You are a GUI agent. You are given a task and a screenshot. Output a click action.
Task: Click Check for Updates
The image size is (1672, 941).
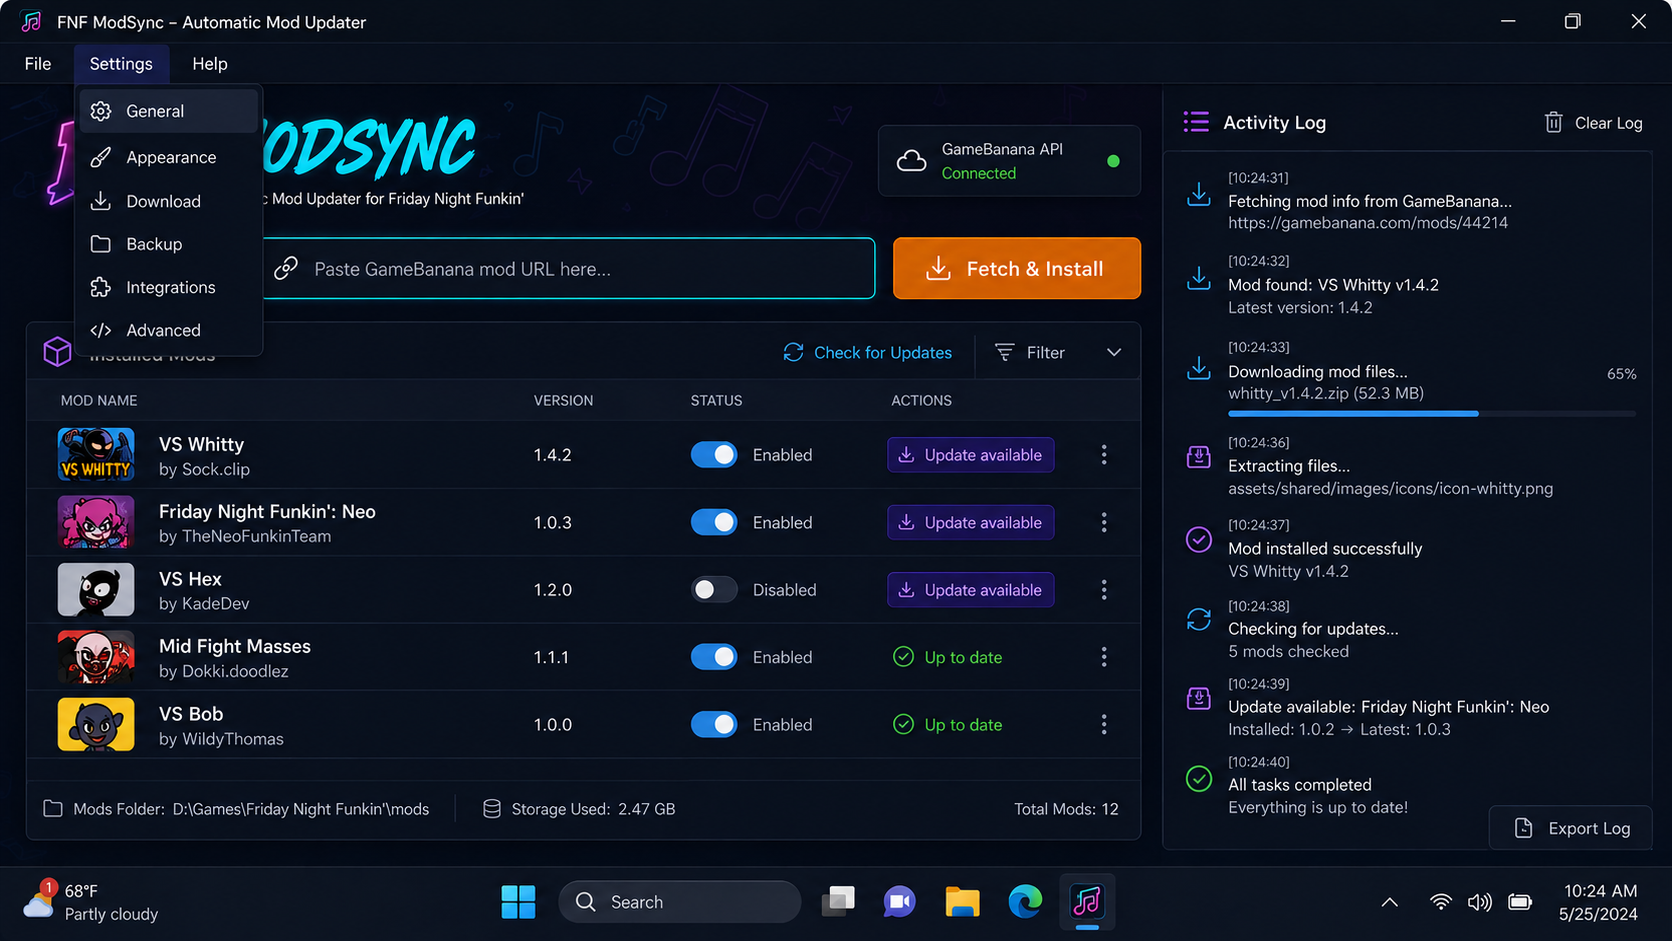tap(867, 352)
